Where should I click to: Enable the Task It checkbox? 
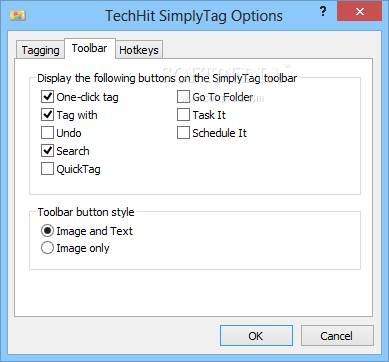pyautogui.click(x=183, y=115)
